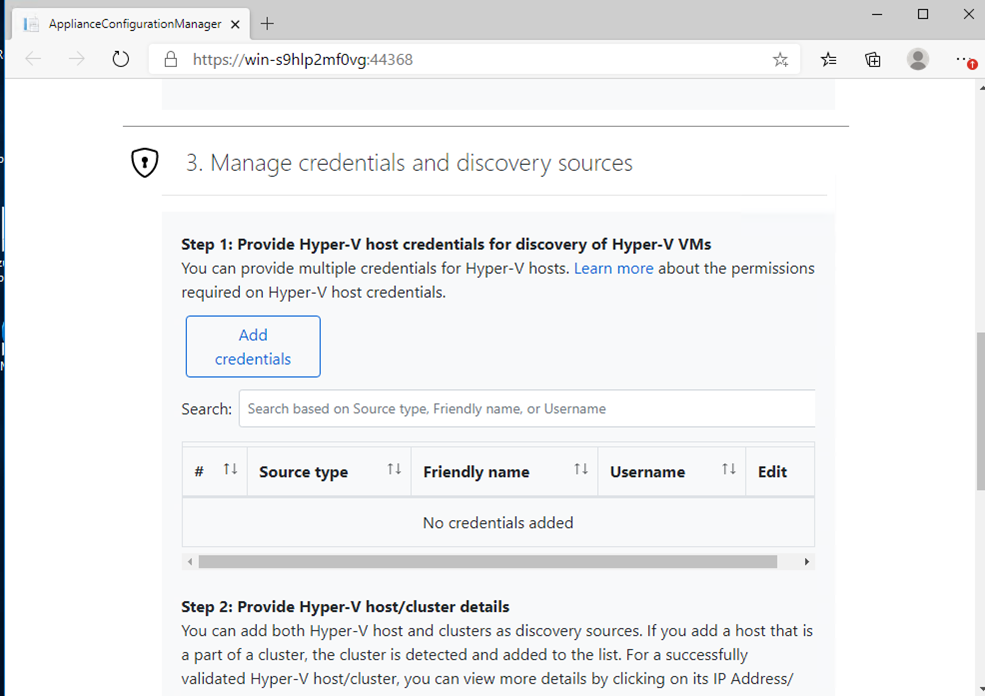Screen dimensions: 985x696
Task: Click the back navigation arrow
Action: pos(34,59)
